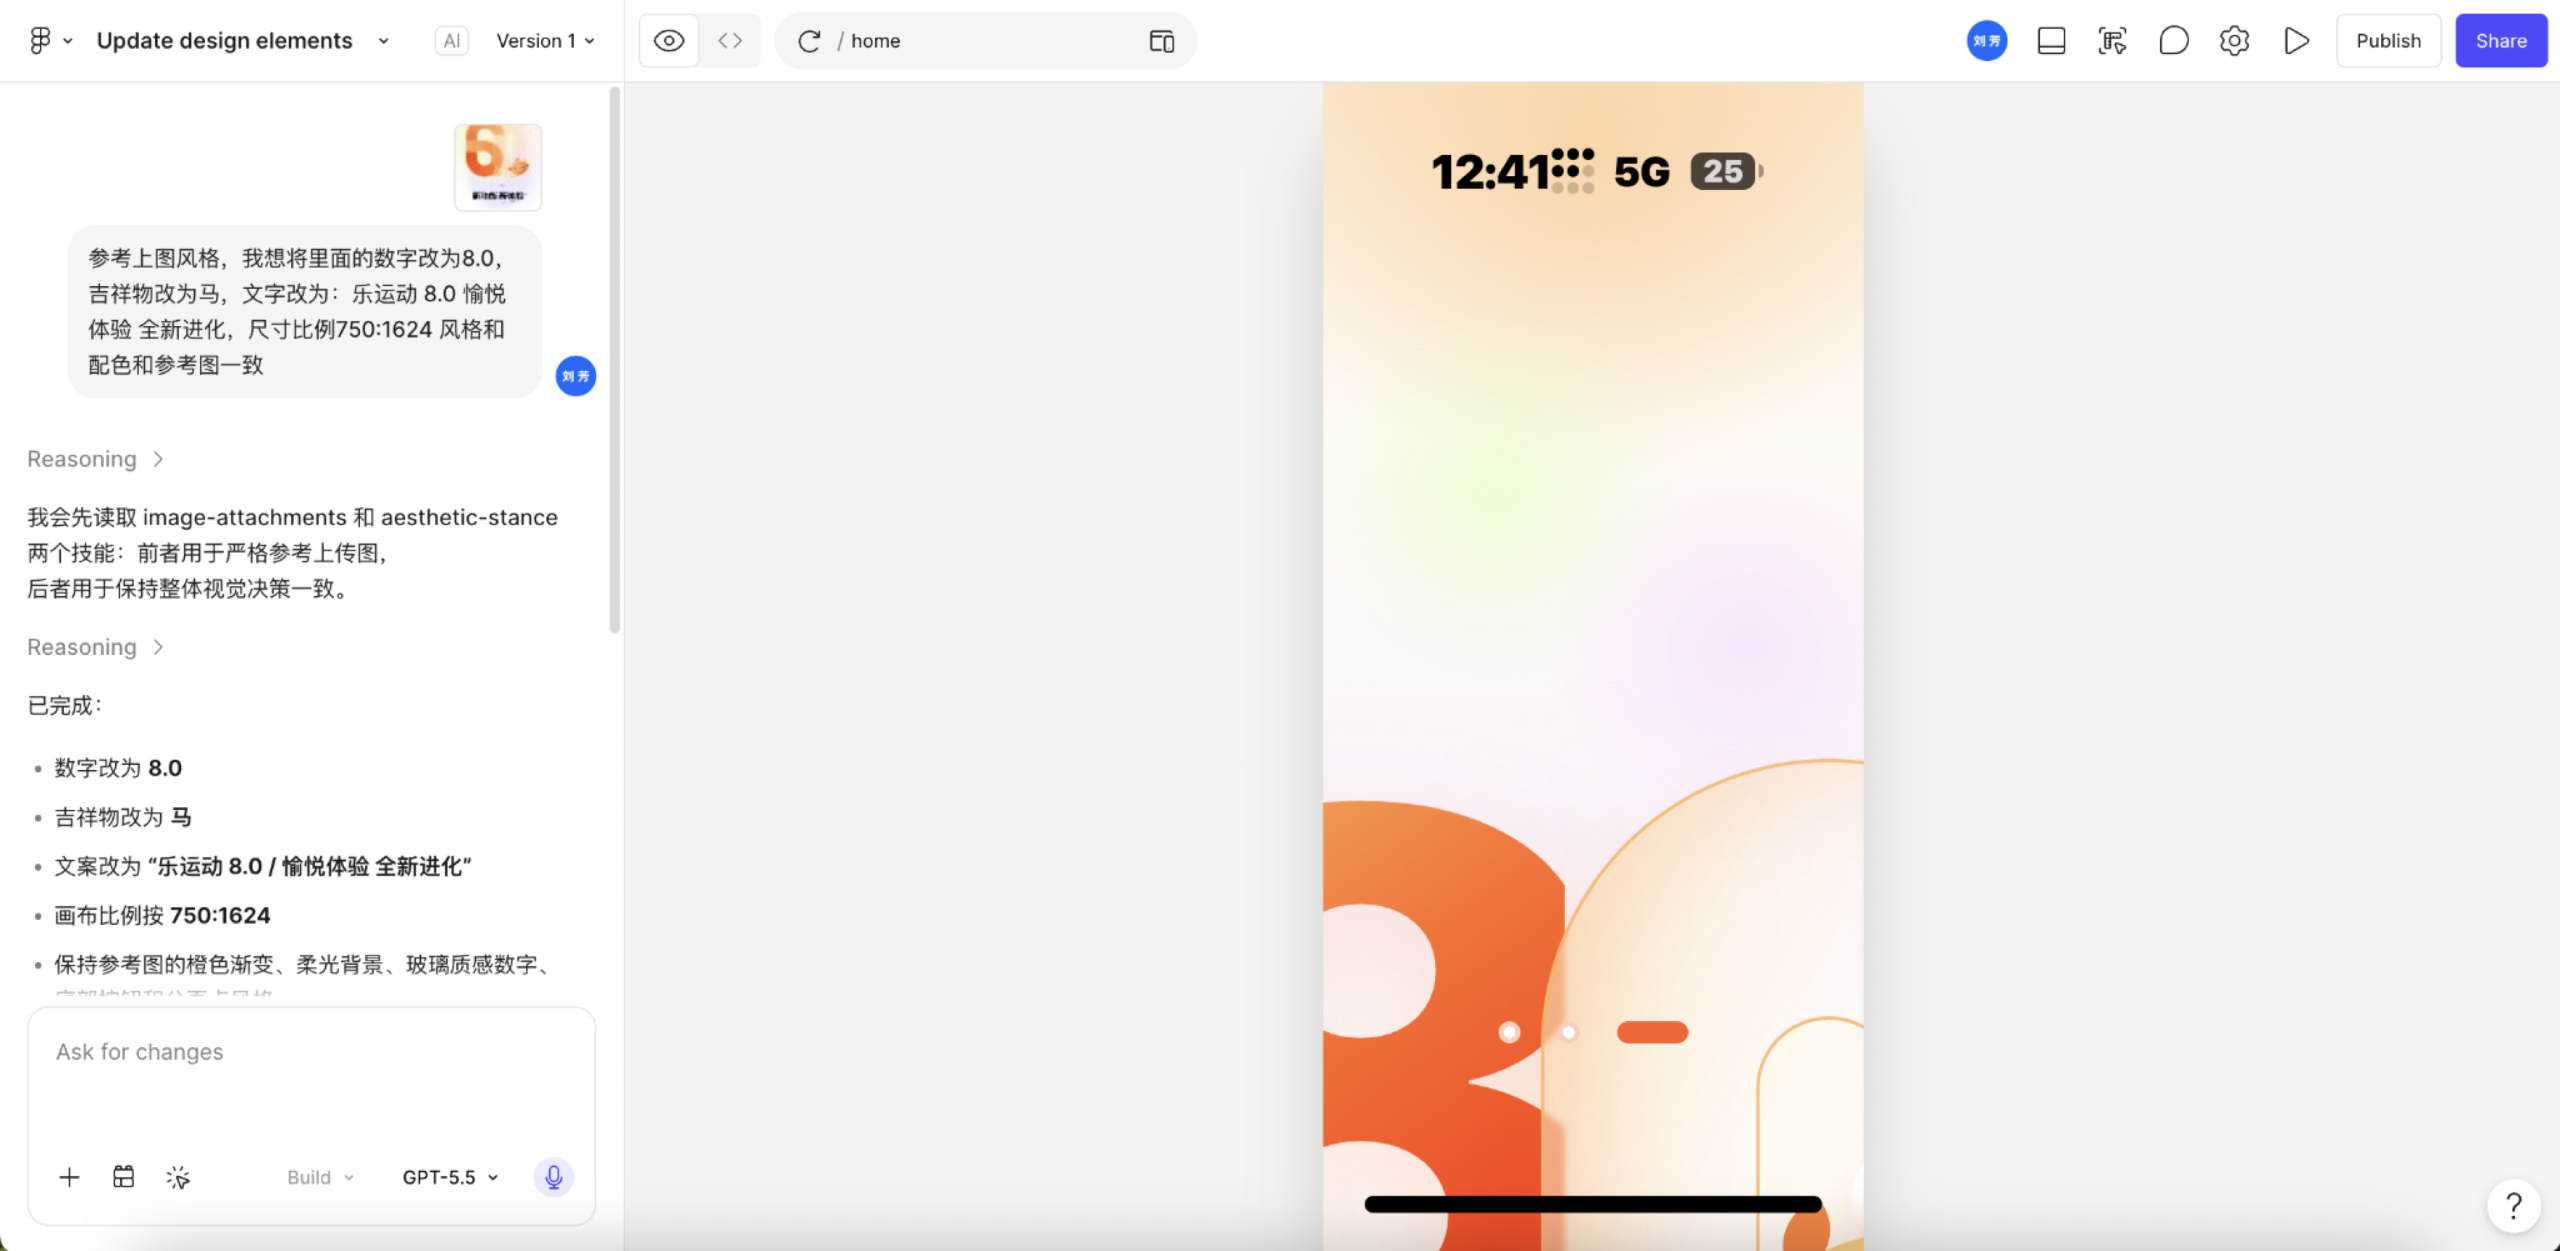The image size is (2560, 1251).
Task: Focus the Ask for changes input
Action: click(x=311, y=1052)
